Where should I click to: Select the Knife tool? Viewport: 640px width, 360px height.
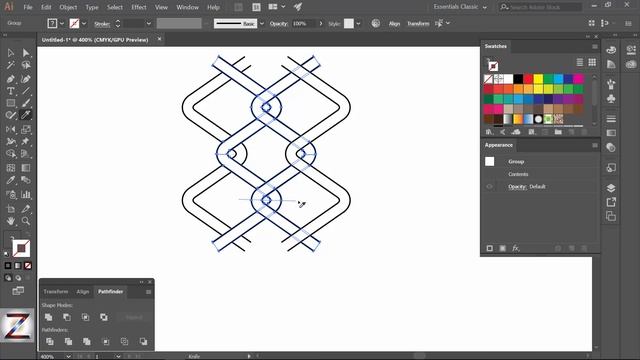pos(26,115)
